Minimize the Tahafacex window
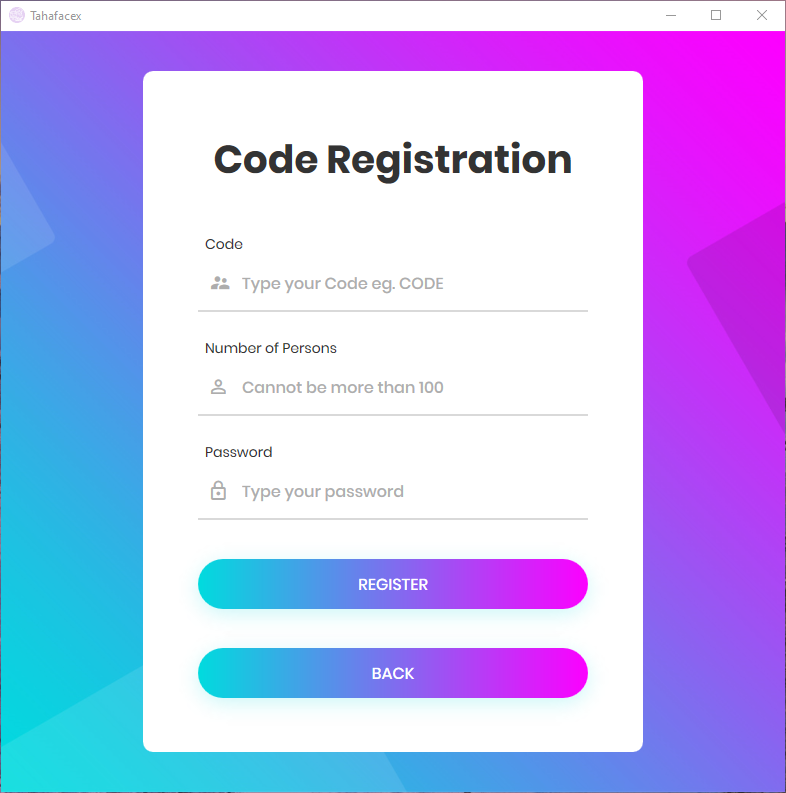The height and width of the screenshot is (793, 786). coord(671,15)
